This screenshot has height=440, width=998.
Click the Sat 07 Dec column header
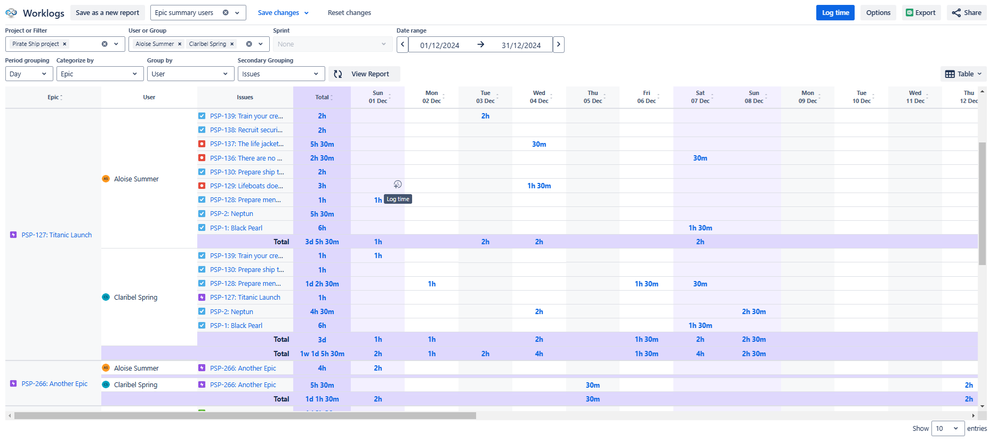700,97
